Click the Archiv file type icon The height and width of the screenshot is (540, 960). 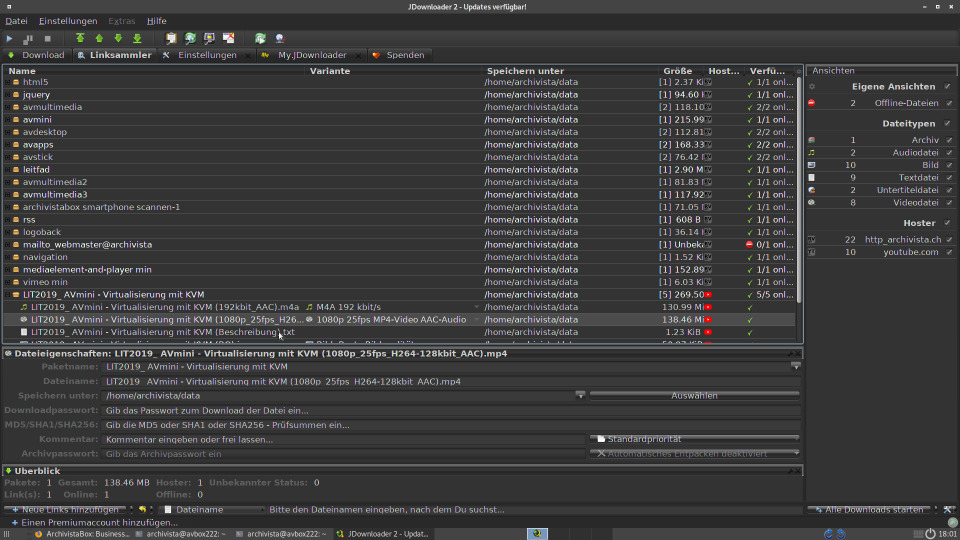tap(811, 140)
